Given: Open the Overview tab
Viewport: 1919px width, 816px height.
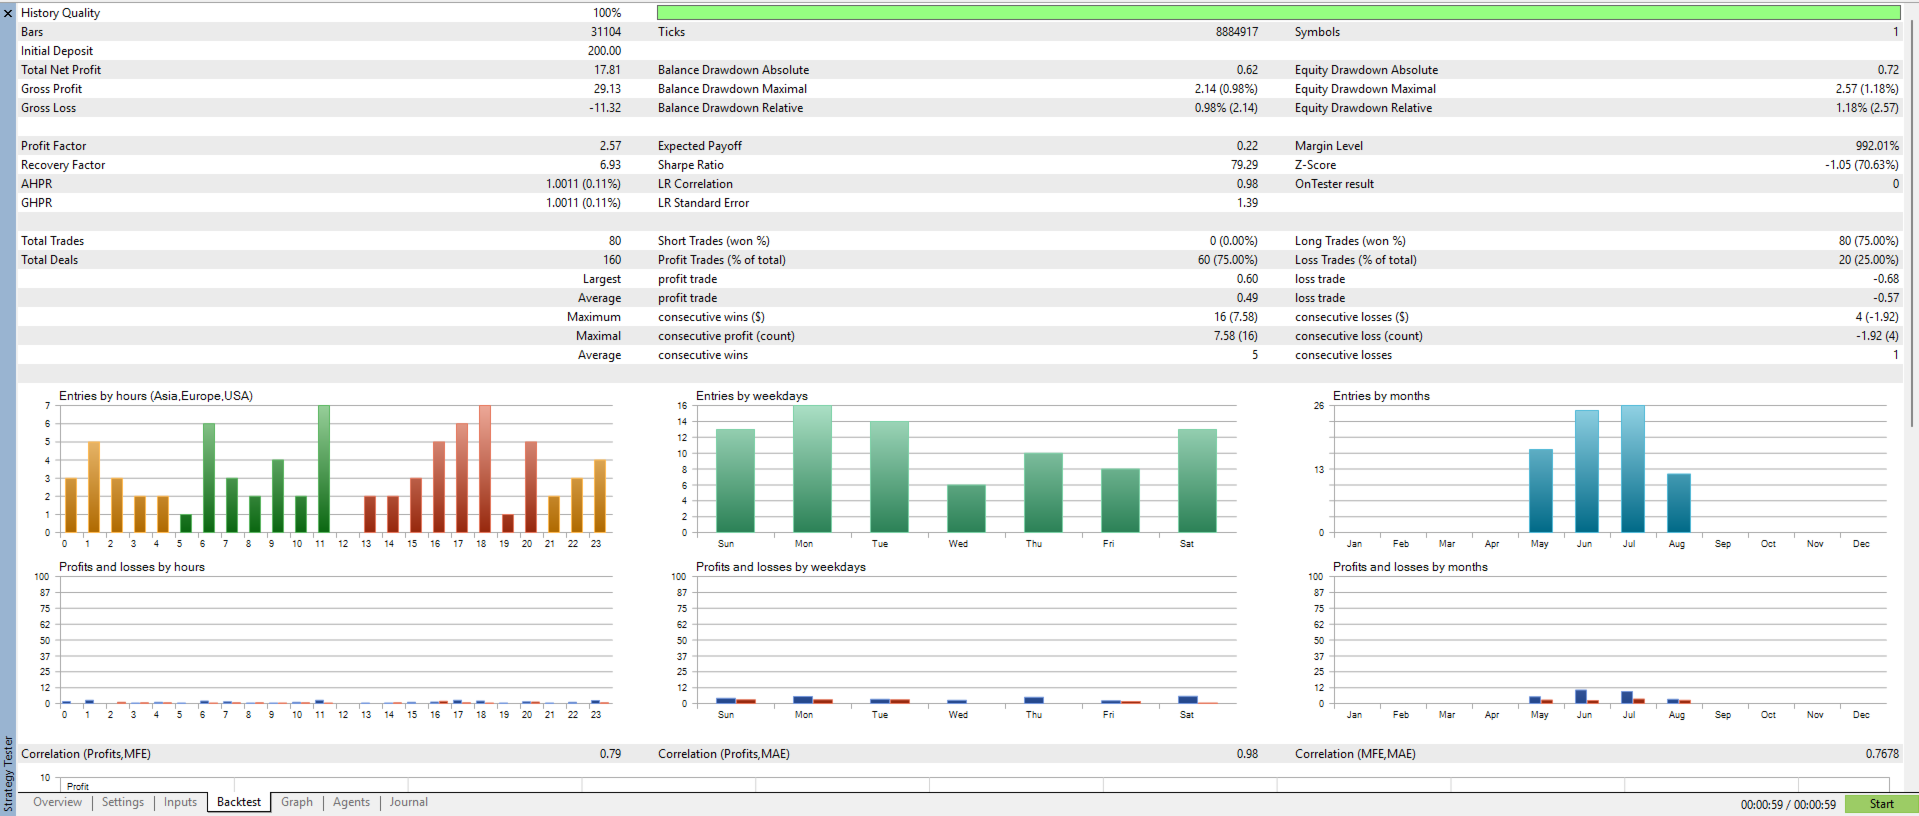Looking at the screenshot, I should [x=57, y=802].
